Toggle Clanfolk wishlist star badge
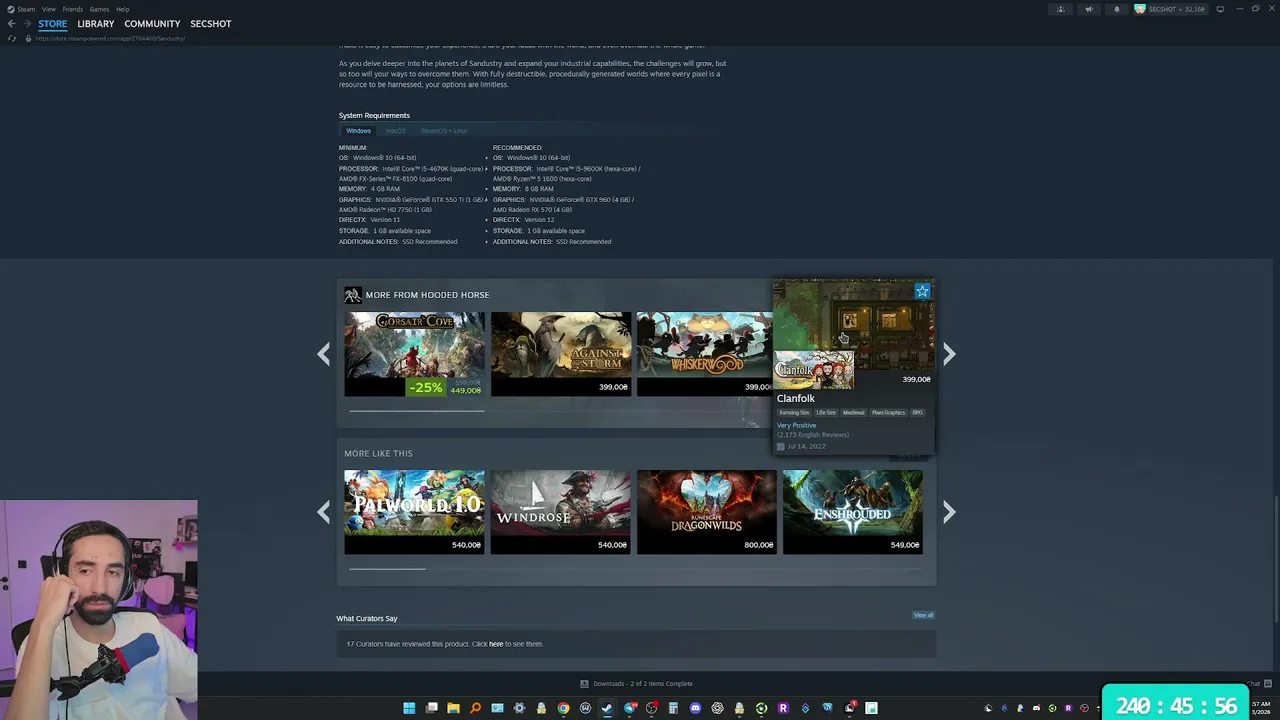Screen dimensions: 1280x720 [x=922, y=291]
